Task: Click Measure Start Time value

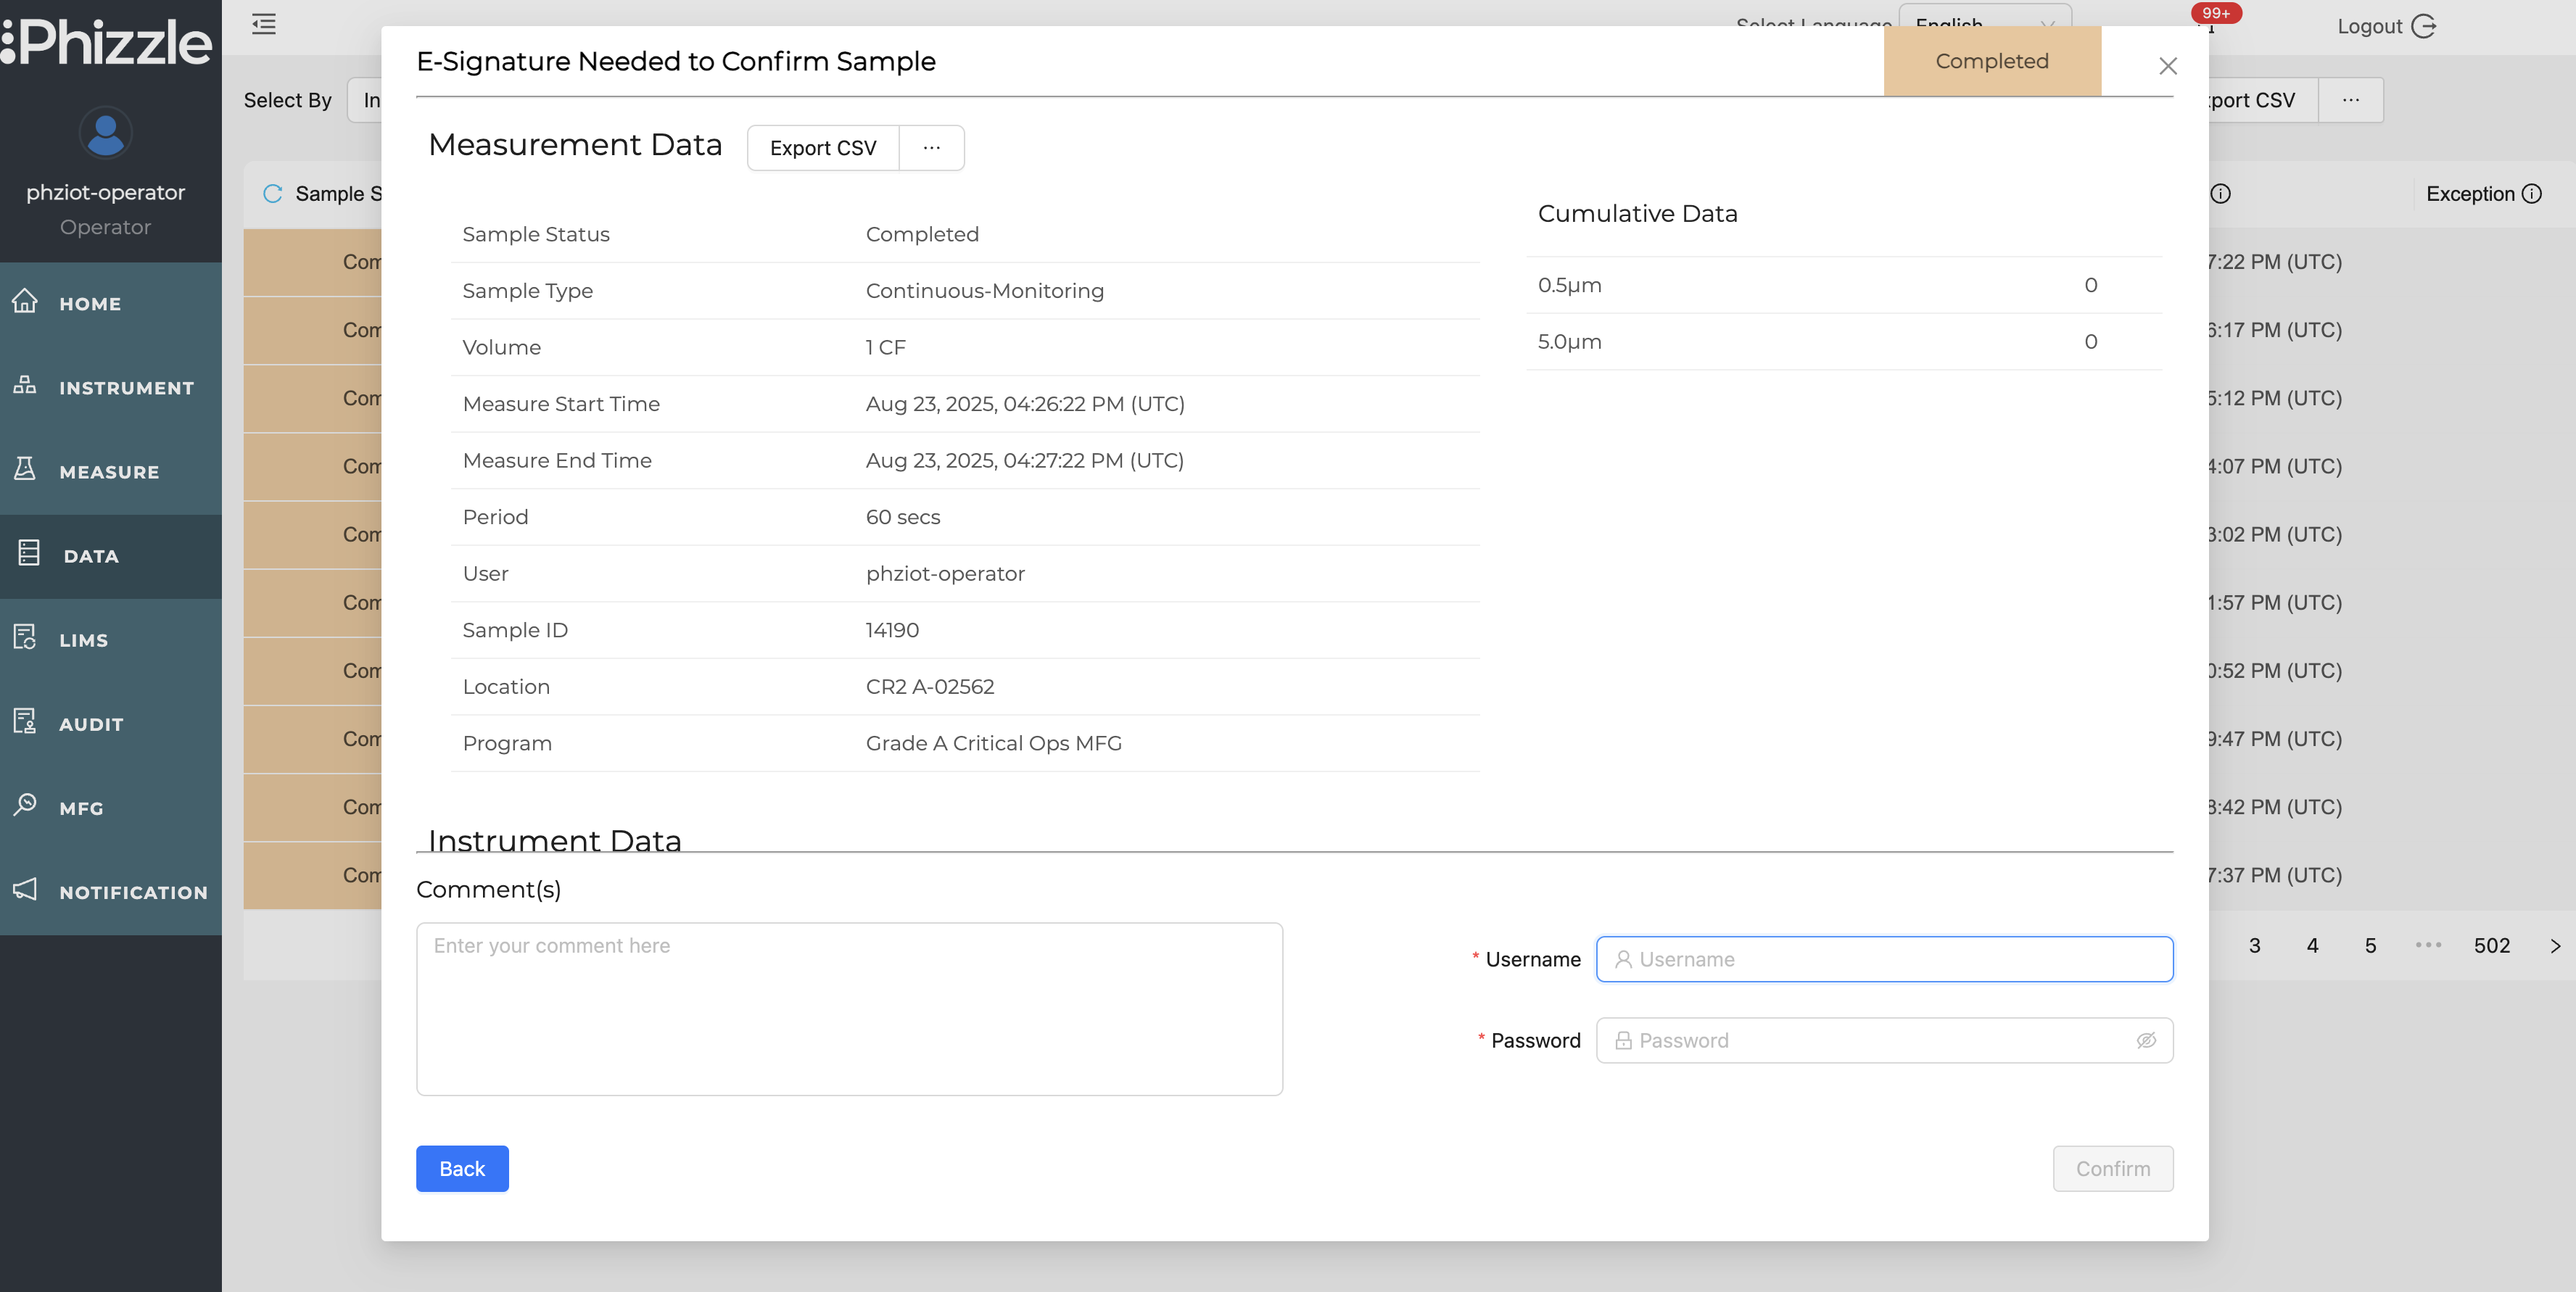Action: [1024, 404]
